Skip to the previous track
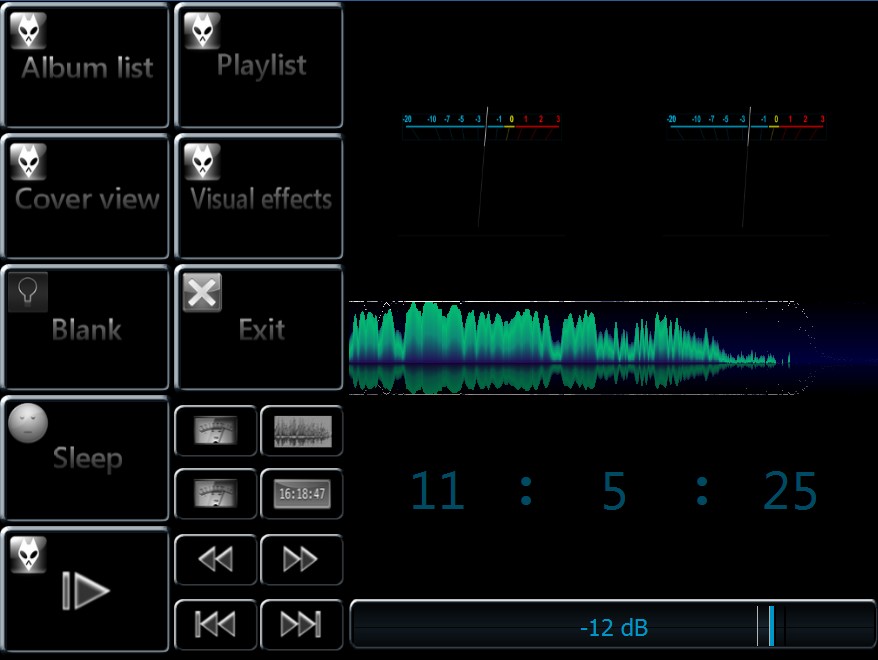This screenshot has width=878, height=660. (x=215, y=625)
